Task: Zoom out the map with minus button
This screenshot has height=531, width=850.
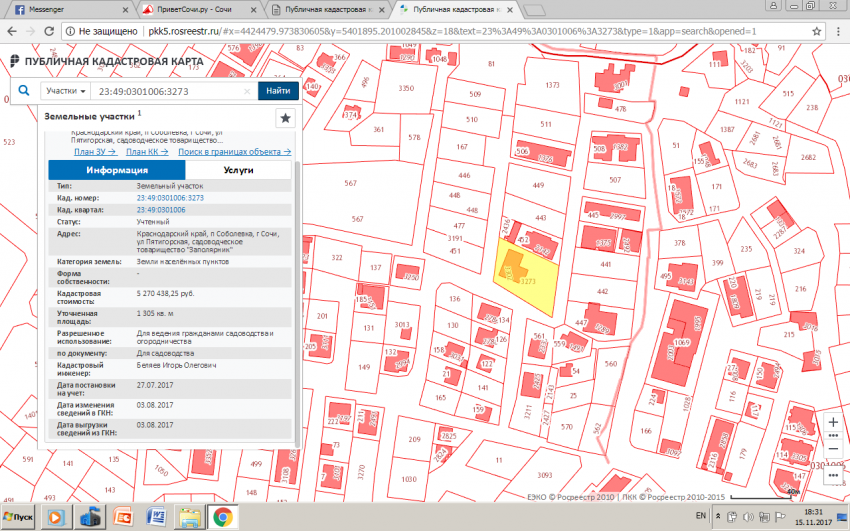Action: (x=833, y=447)
